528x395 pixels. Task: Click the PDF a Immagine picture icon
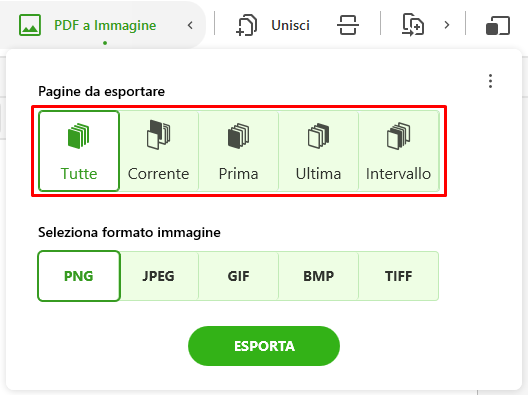click(30, 25)
